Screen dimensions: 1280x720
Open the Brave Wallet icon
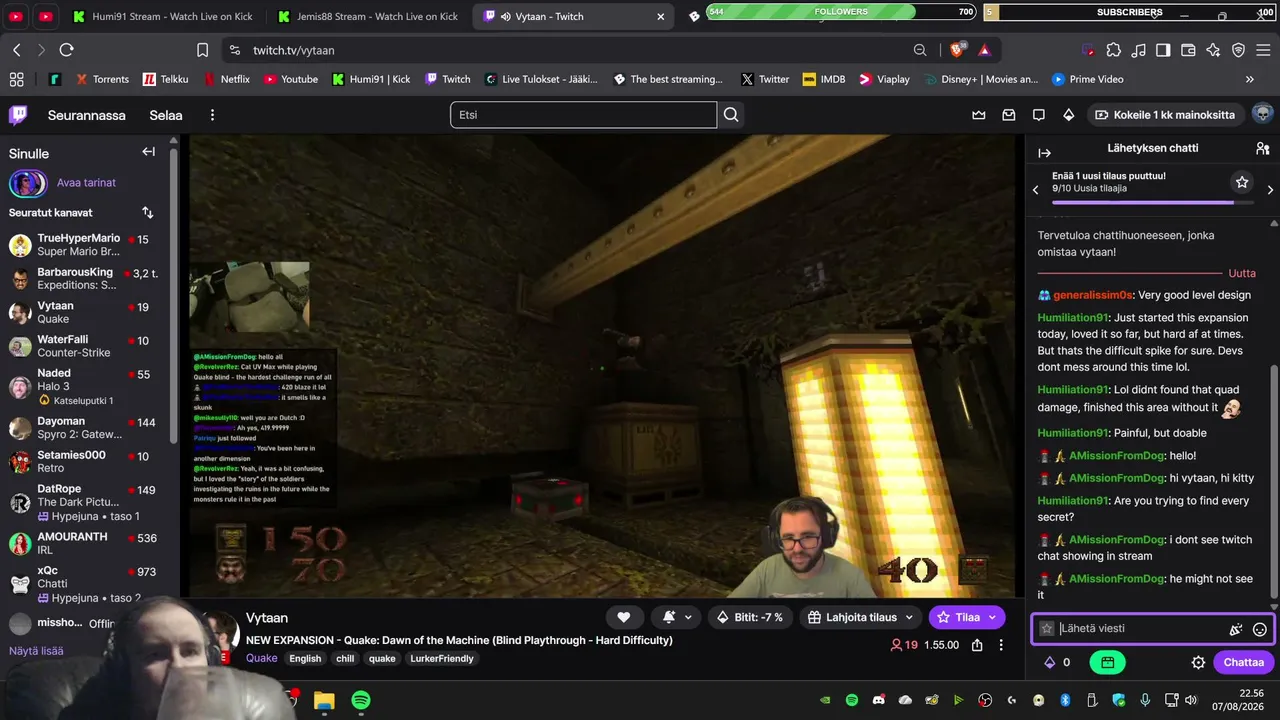[x=1188, y=50]
